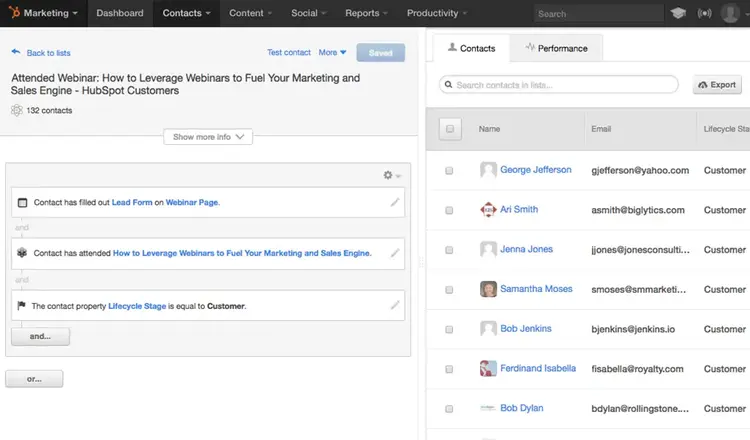Screen dimensions: 750x440
Task: Open How to Leverage Webinars criterion link
Action: (x=242, y=253)
